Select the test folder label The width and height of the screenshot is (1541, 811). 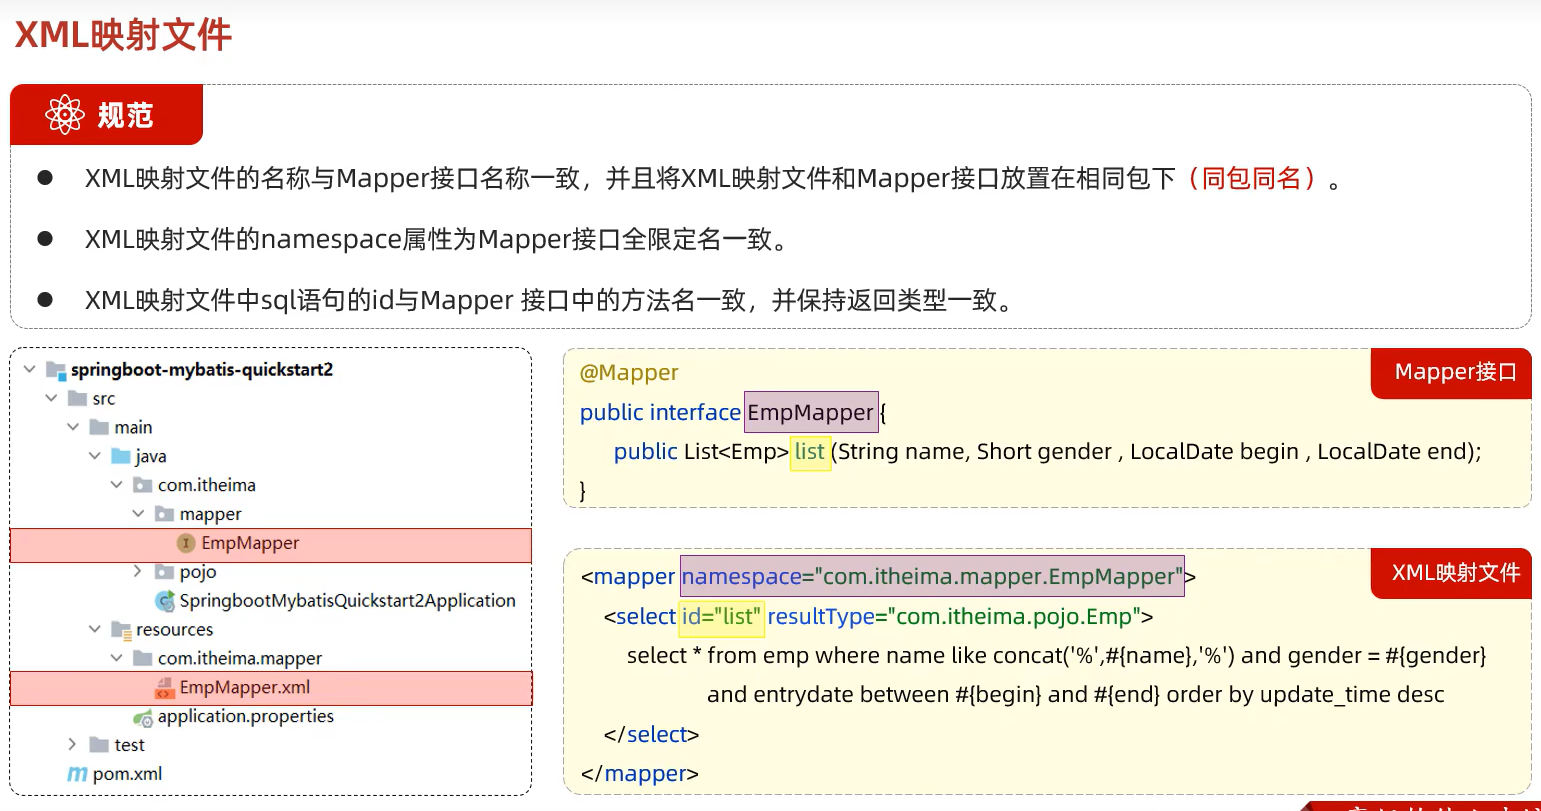pyautogui.click(x=129, y=745)
